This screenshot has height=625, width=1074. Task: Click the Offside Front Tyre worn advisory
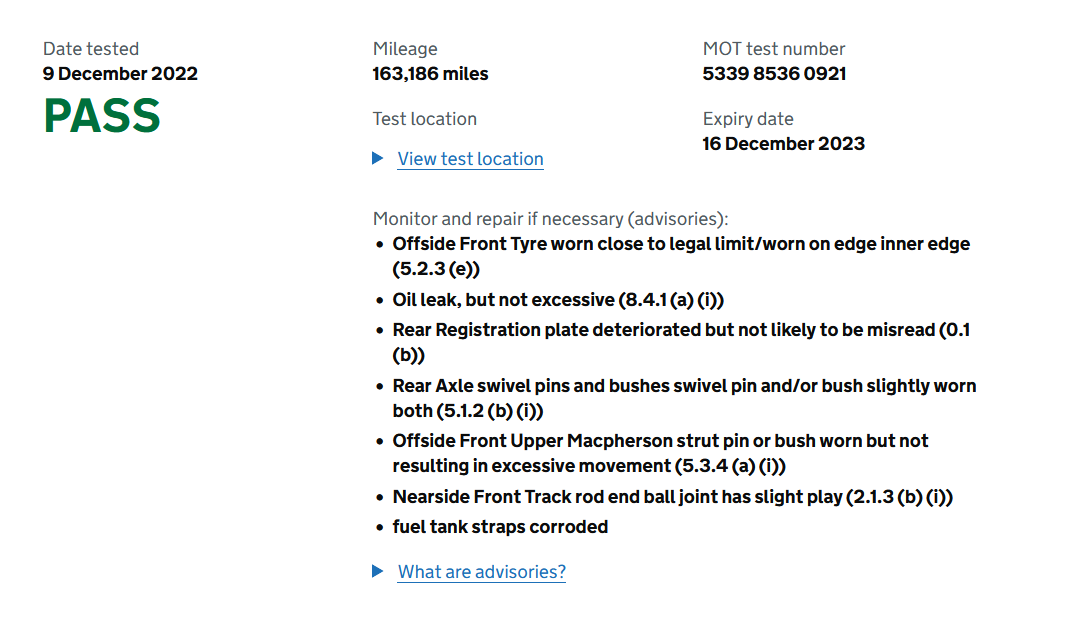pos(681,256)
